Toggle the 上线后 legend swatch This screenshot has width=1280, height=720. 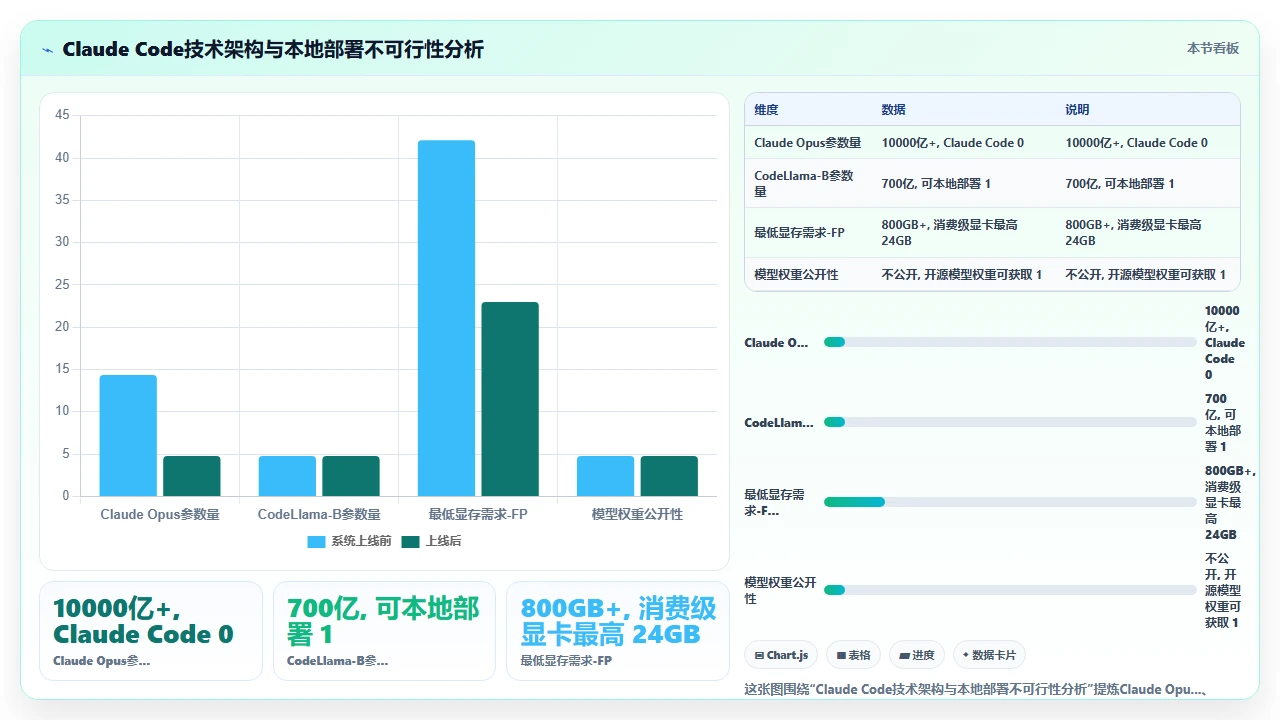(411, 541)
